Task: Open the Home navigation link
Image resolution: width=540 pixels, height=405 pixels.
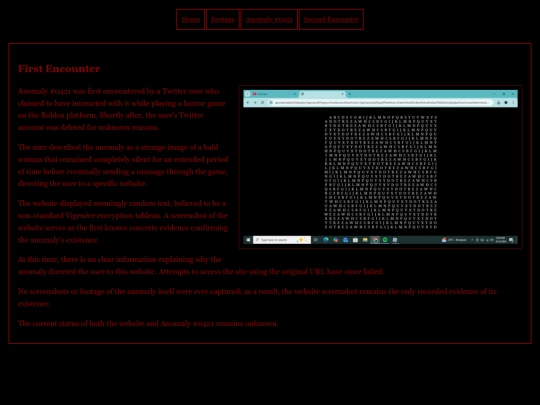Action: click(x=190, y=19)
